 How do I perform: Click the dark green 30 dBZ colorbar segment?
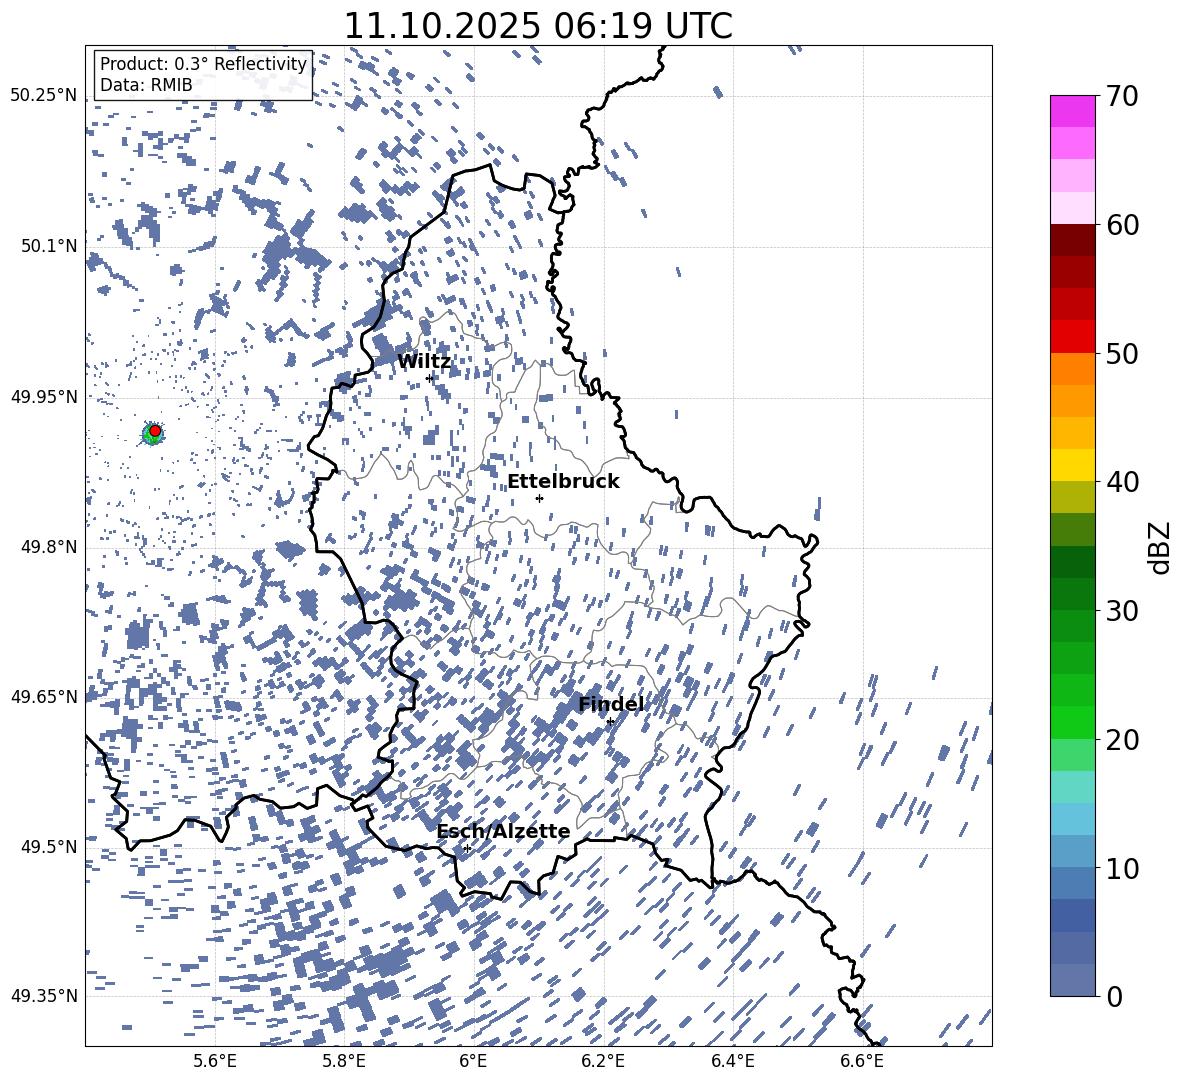(1072, 594)
